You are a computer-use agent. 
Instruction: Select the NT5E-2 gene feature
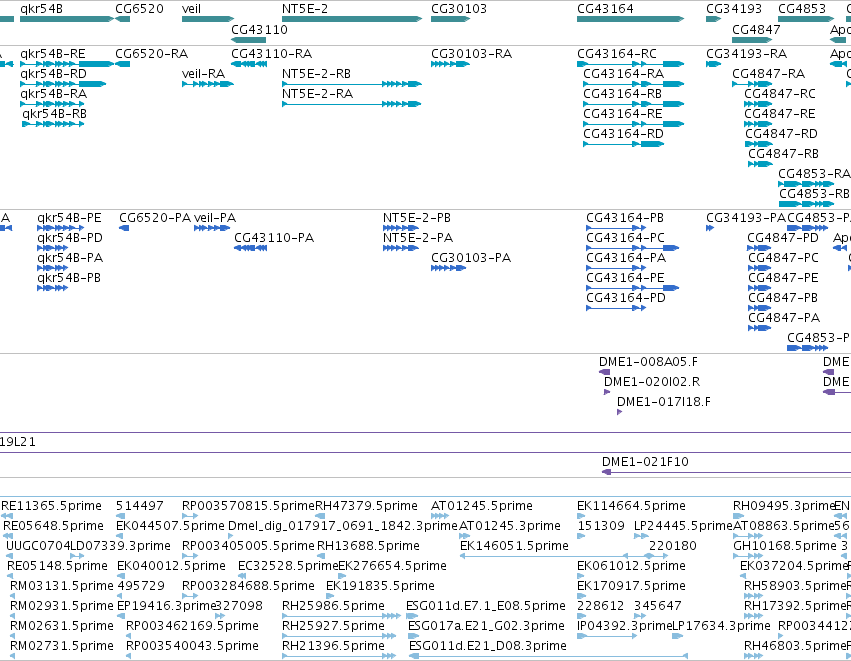click(352, 19)
